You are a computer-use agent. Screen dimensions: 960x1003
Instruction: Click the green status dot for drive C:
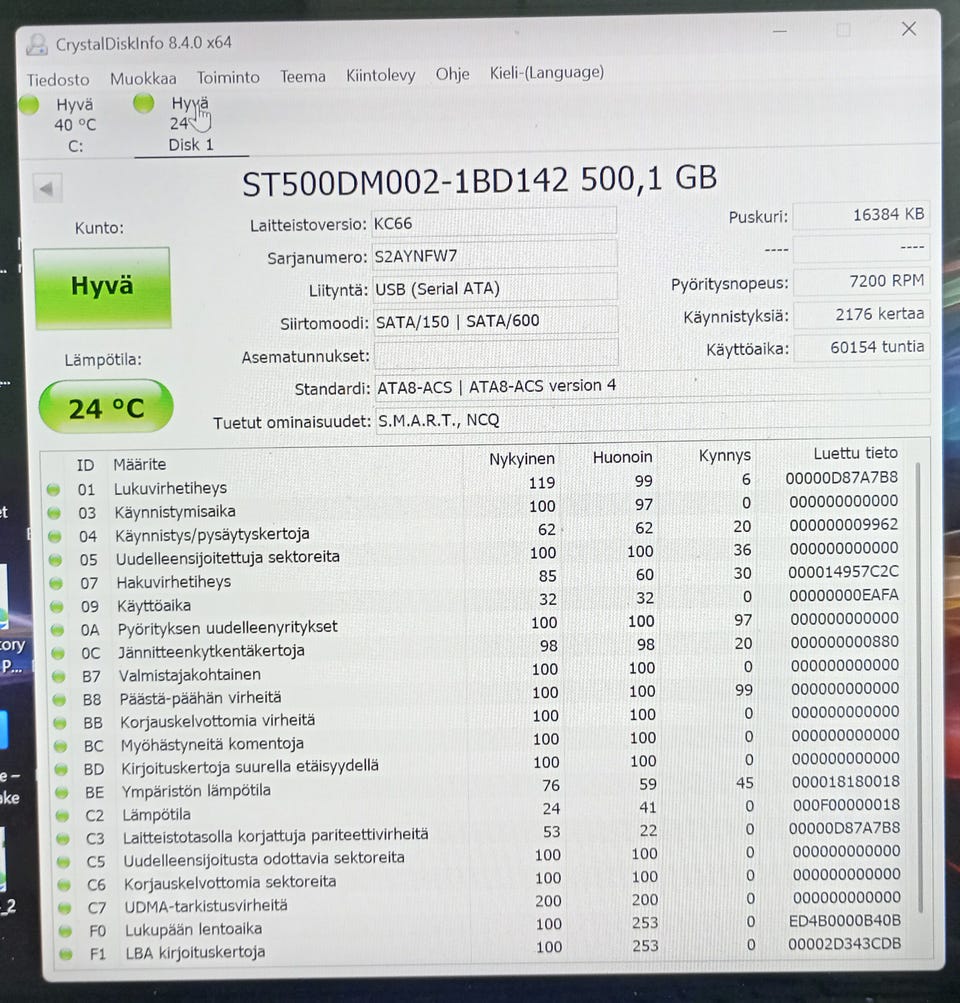click(29, 105)
